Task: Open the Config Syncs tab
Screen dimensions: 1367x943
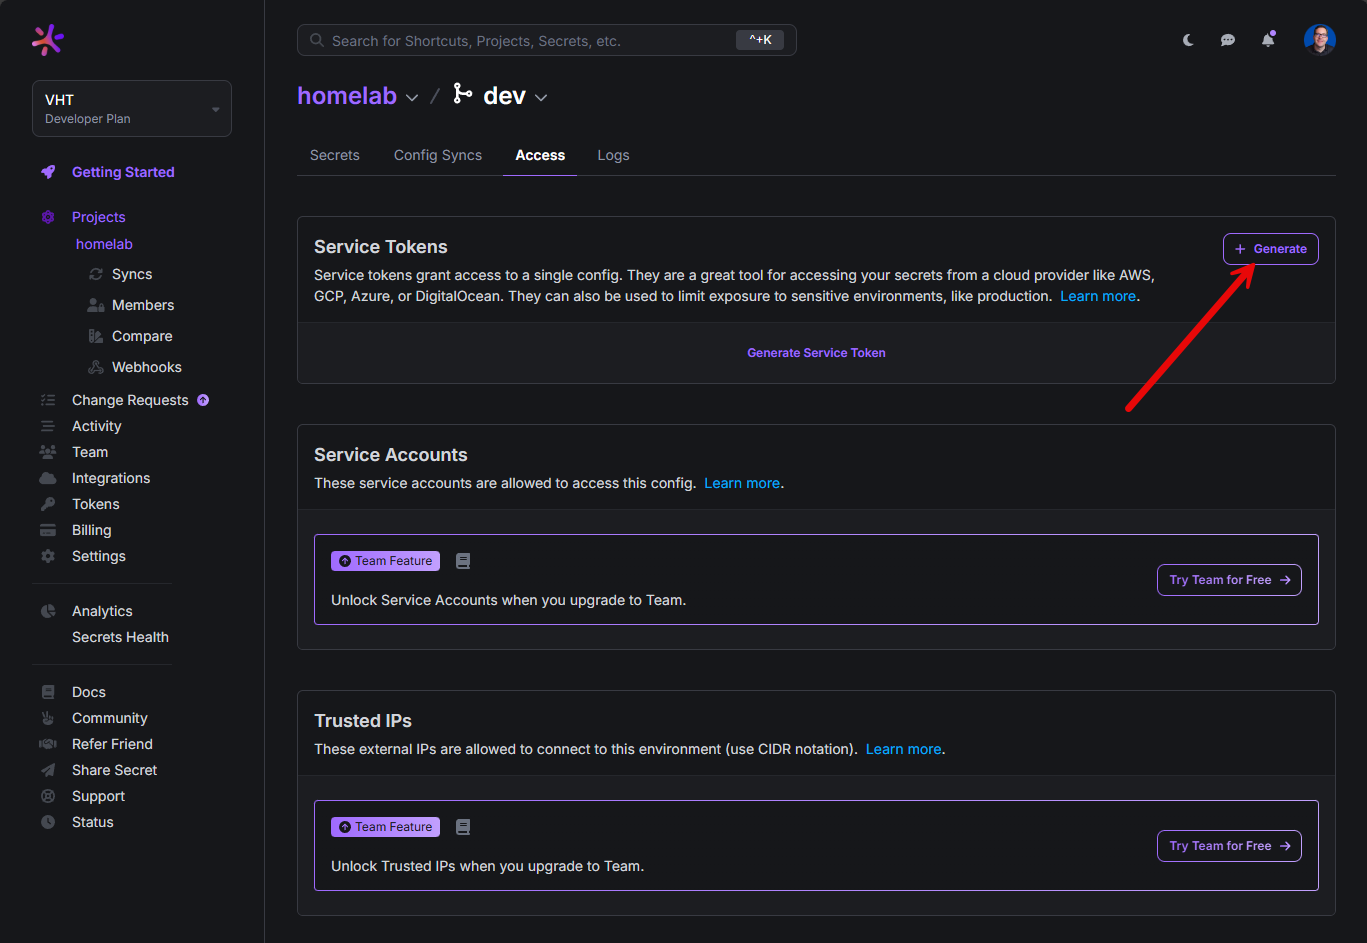Action: tap(438, 155)
